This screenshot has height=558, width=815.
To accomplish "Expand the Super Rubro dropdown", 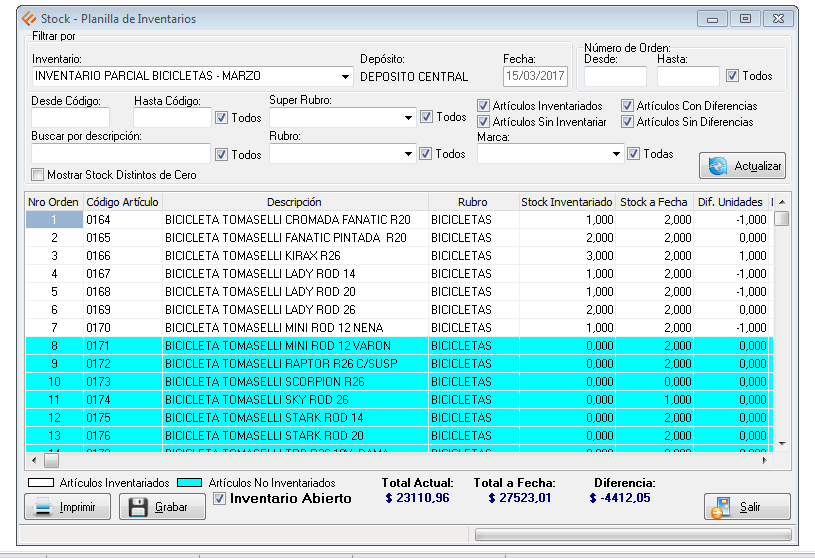I will 408,118.
